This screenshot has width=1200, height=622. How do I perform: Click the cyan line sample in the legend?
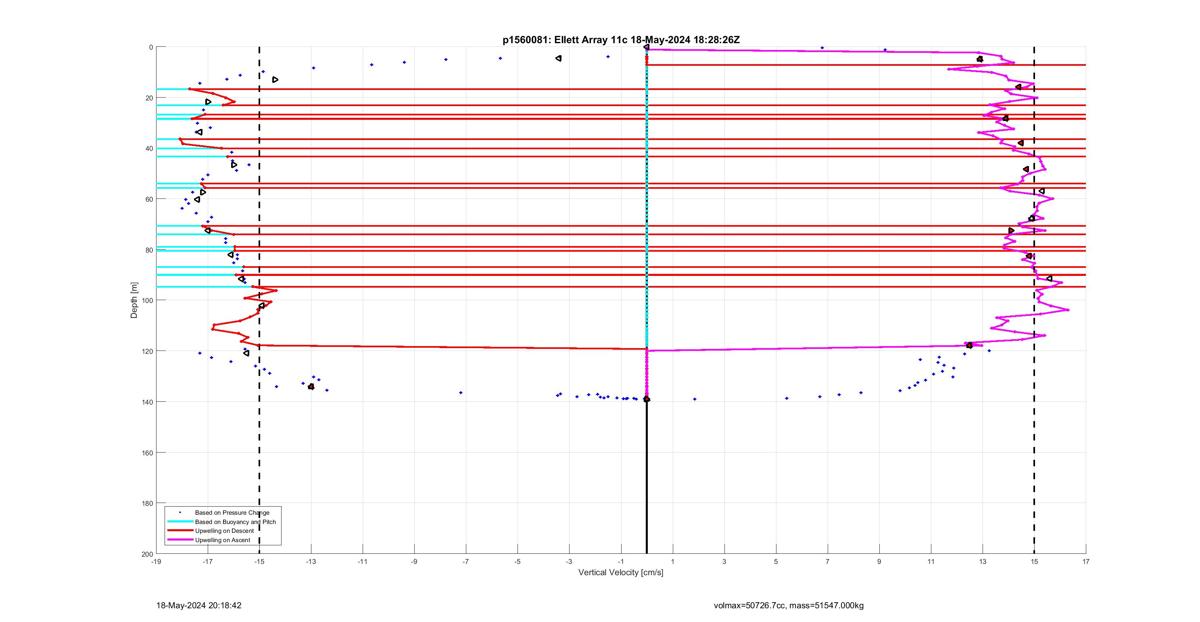click(x=180, y=522)
